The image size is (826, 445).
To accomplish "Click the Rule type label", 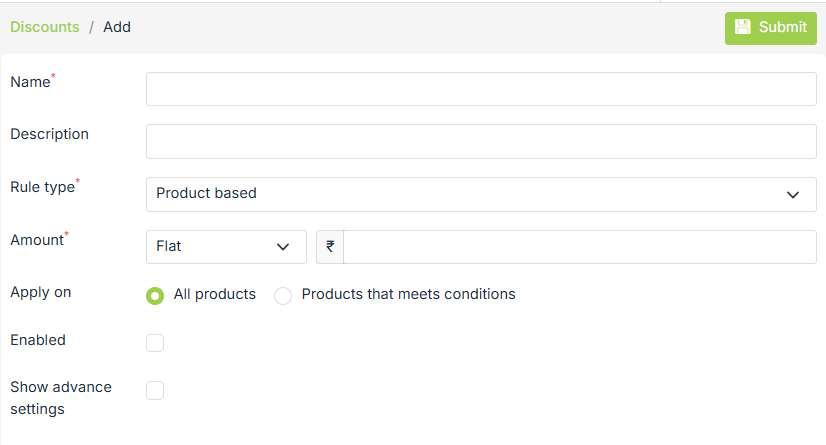I will [42, 186].
